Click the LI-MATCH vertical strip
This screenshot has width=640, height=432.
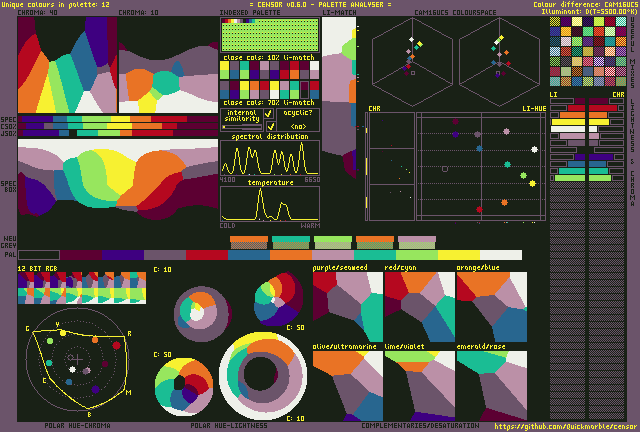(339, 97)
